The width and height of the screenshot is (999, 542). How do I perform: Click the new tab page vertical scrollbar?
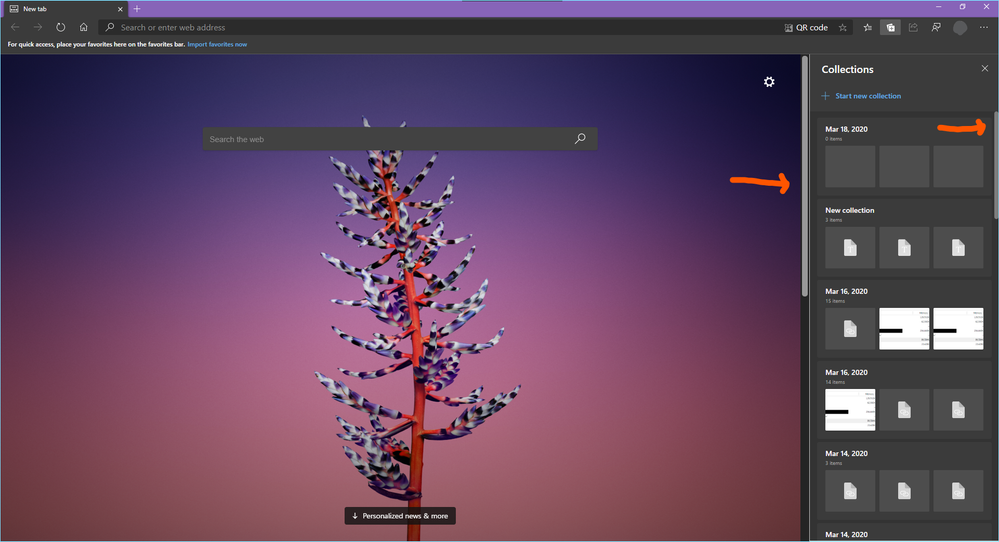click(x=805, y=176)
